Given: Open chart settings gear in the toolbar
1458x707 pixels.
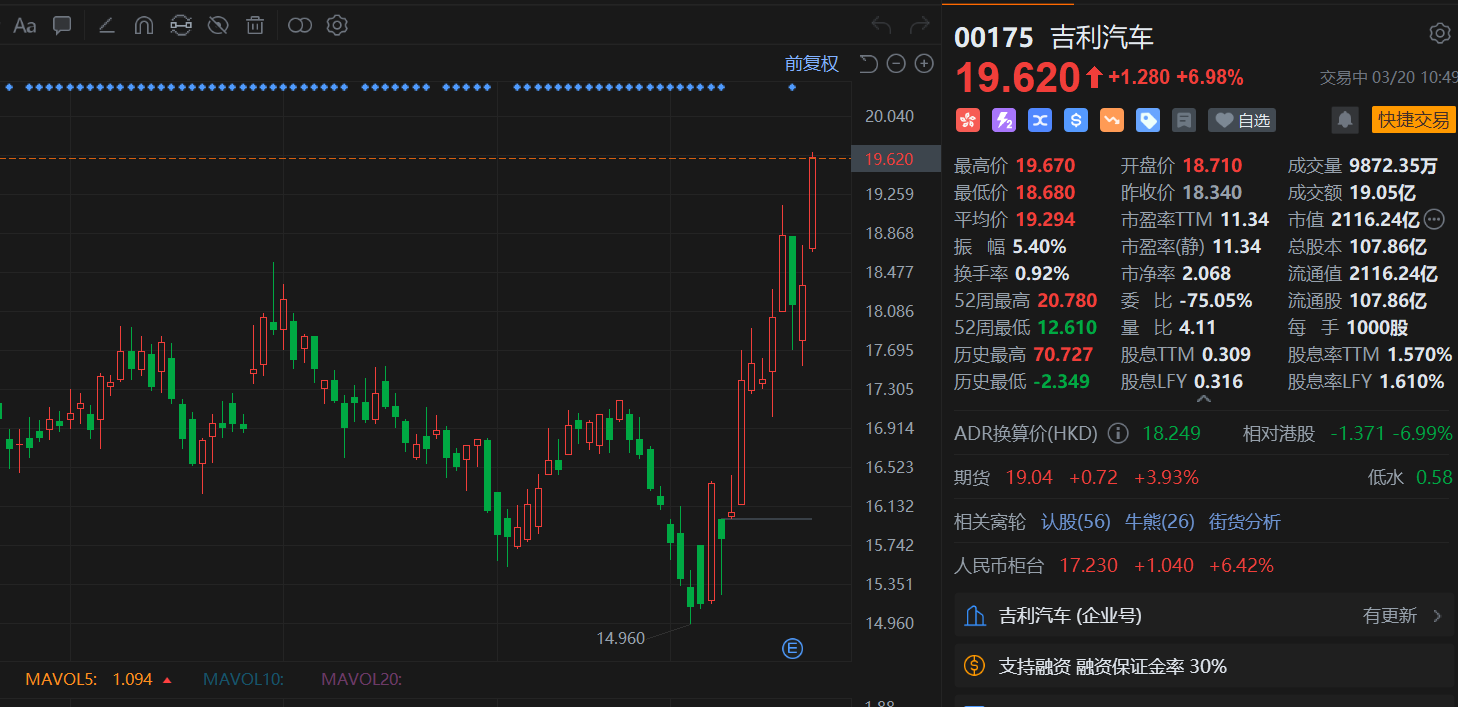Looking at the screenshot, I should click(337, 26).
